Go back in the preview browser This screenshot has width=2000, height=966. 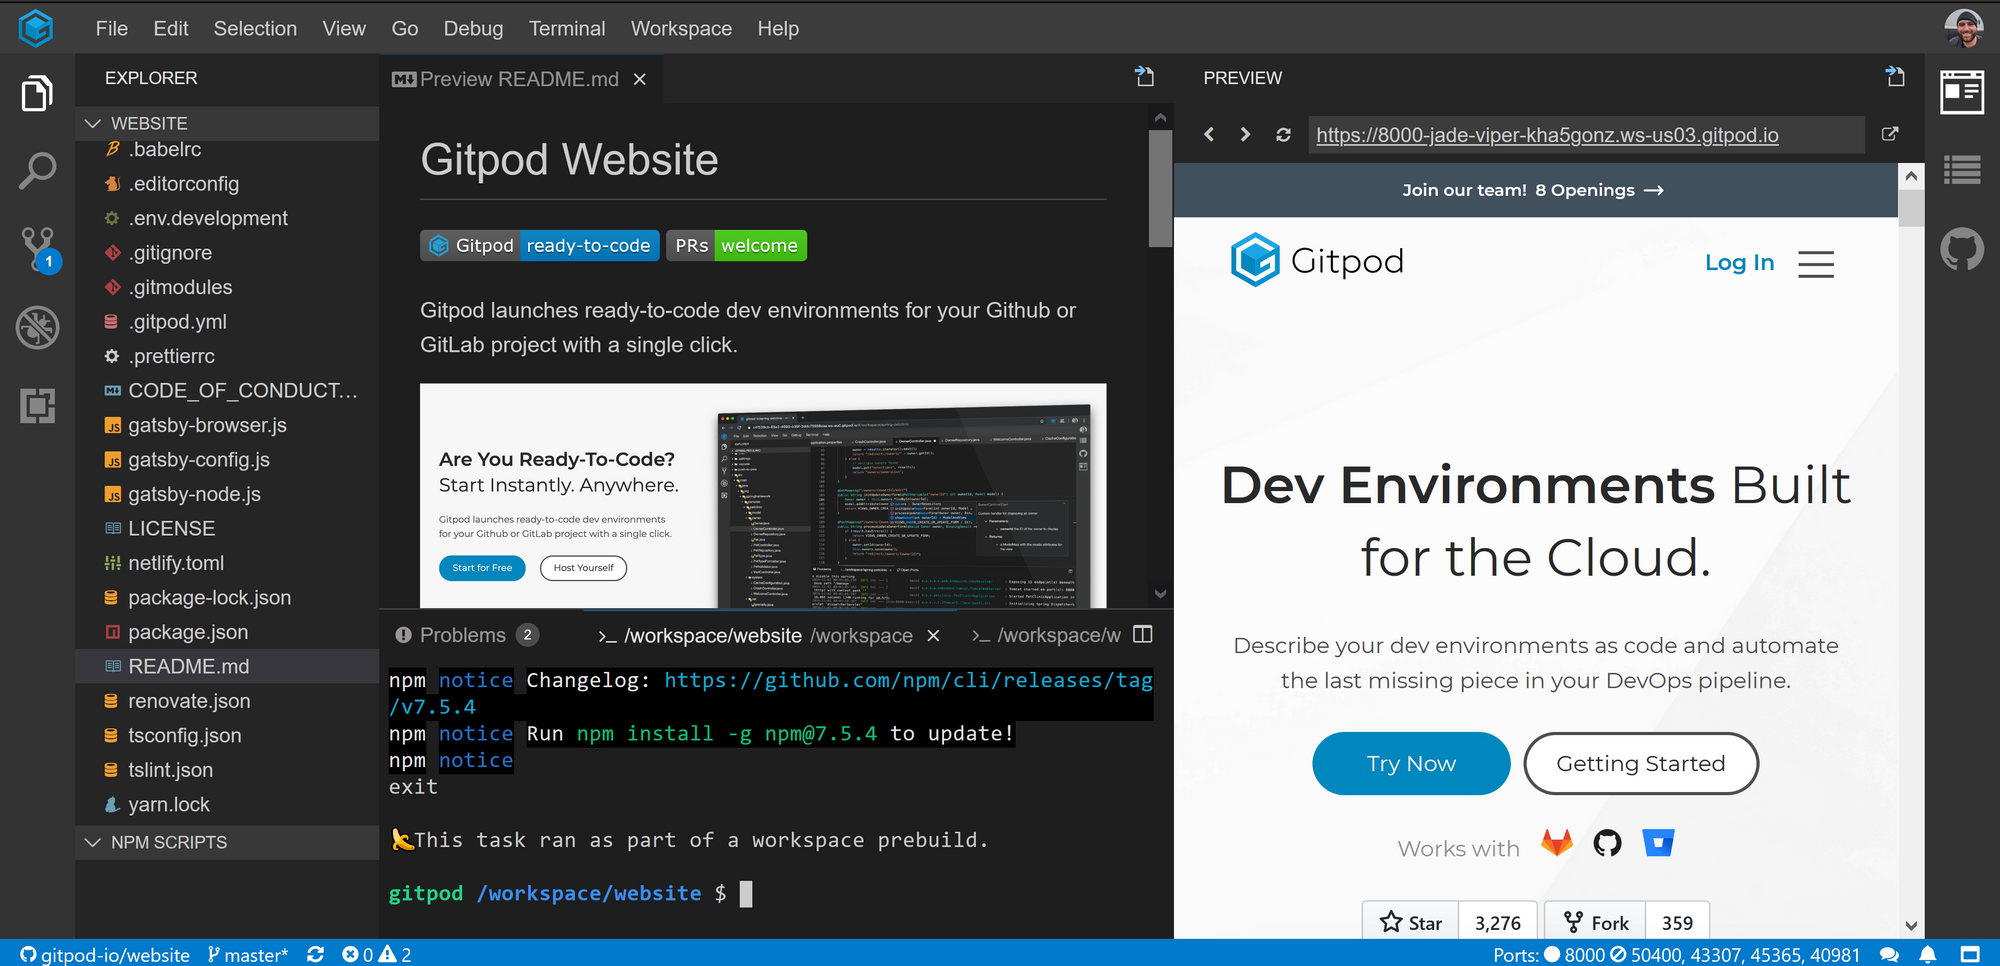click(x=1209, y=134)
